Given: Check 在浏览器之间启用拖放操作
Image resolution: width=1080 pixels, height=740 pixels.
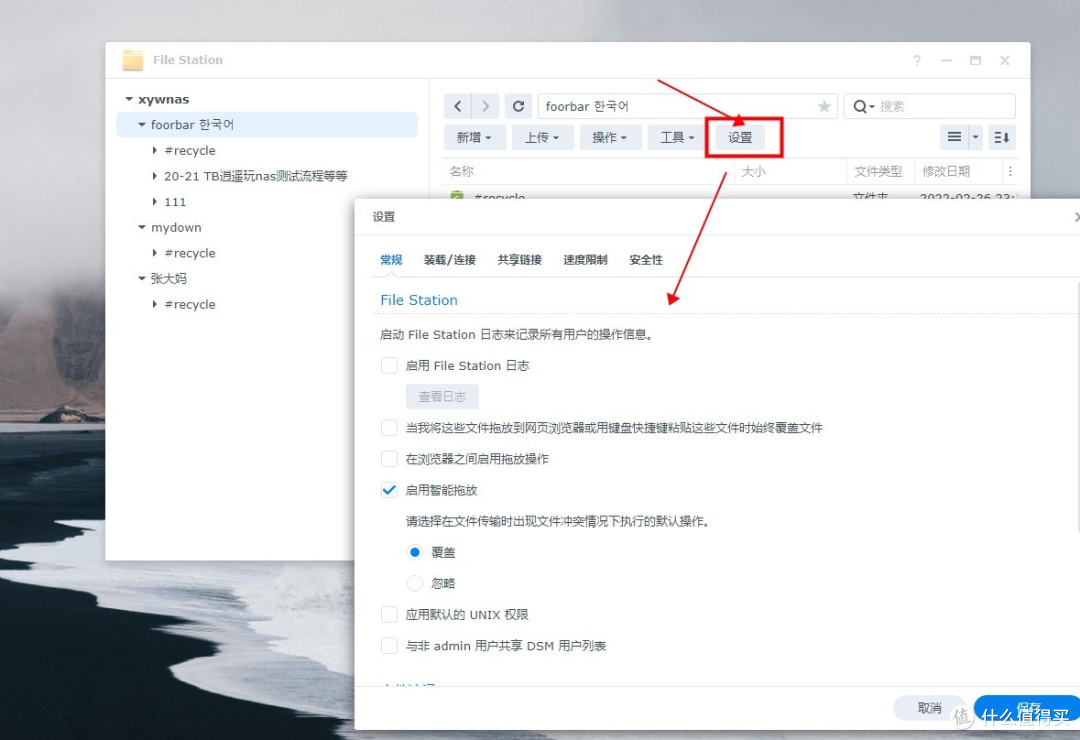Looking at the screenshot, I should coord(389,459).
